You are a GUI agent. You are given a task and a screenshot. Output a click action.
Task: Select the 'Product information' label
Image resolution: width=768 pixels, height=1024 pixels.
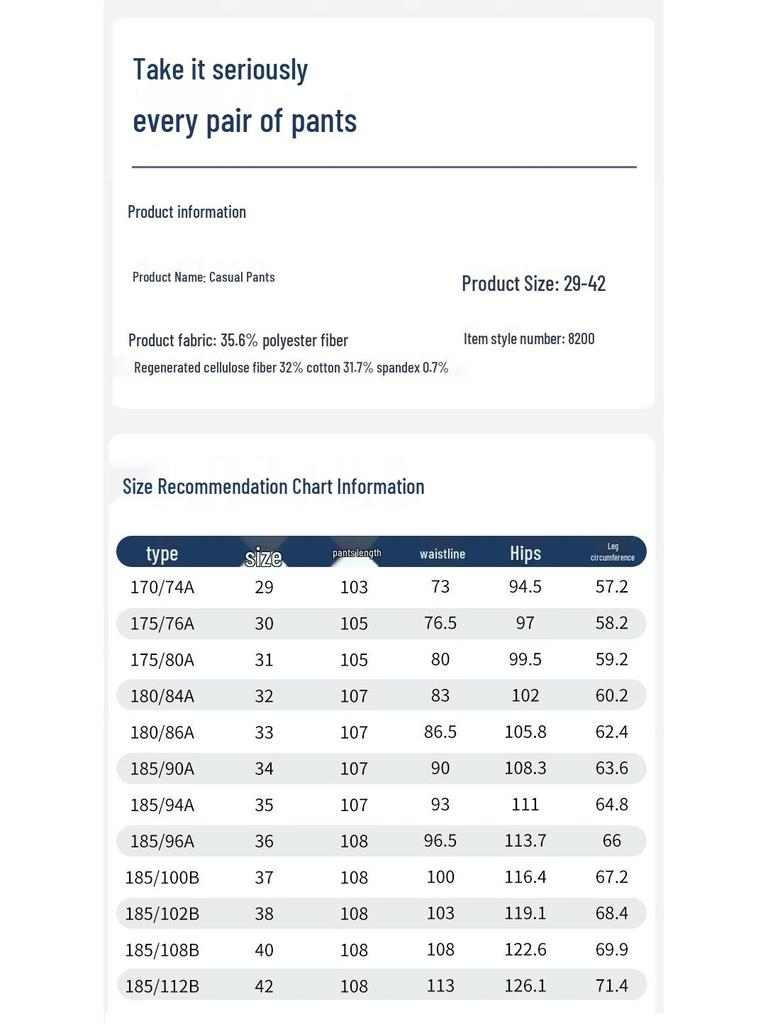(187, 212)
